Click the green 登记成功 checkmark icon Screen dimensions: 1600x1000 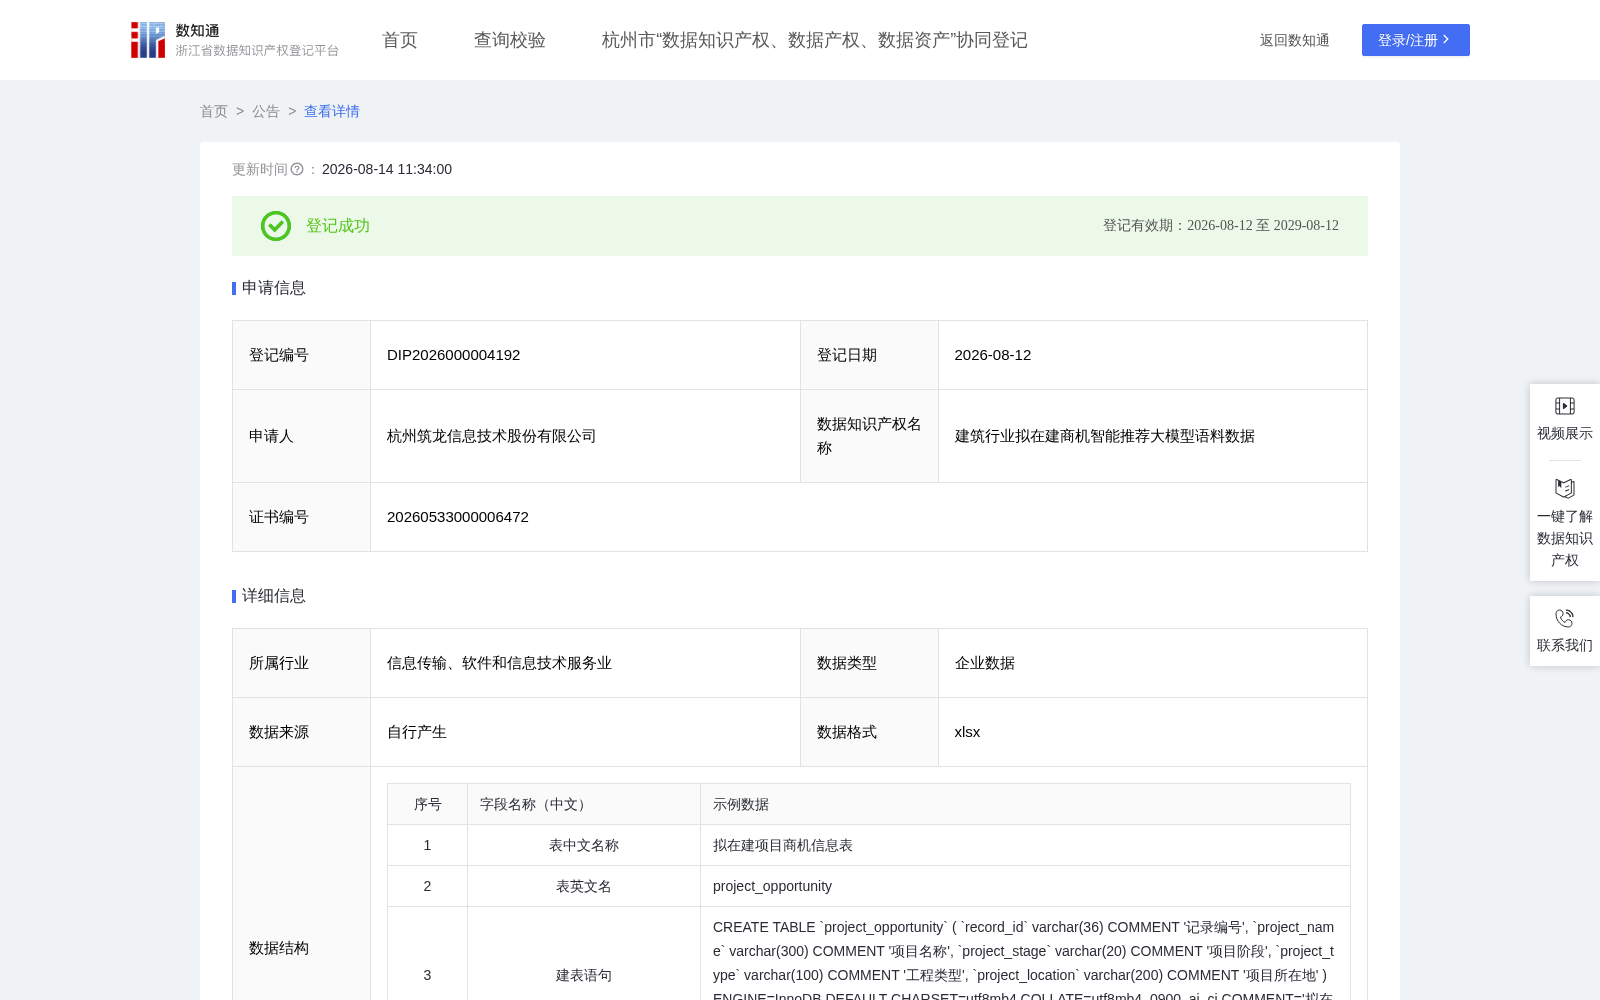[x=276, y=226]
